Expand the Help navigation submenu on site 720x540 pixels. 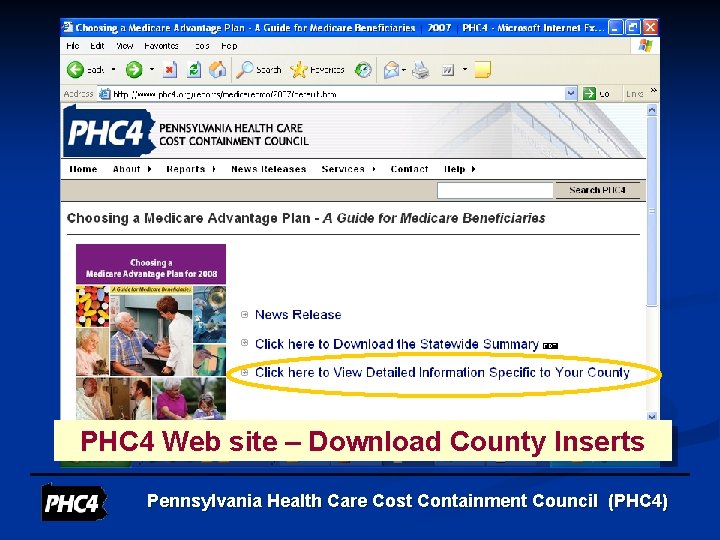click(x=473, y=169)
